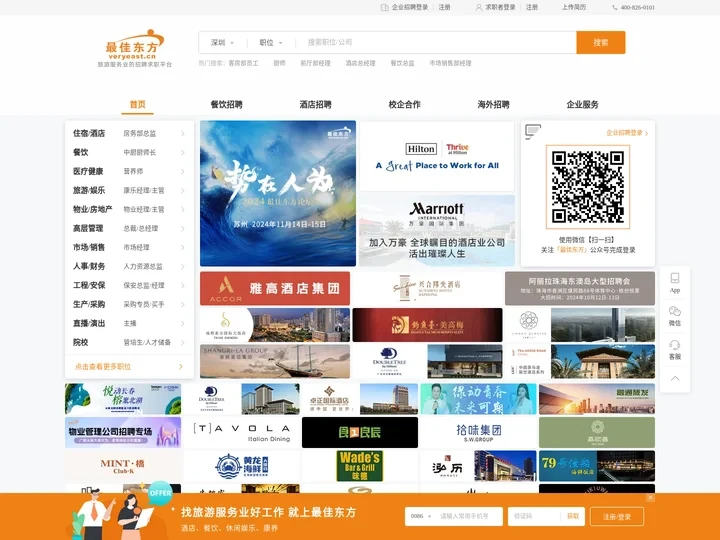Click the orange 搜索 search button
Image resolution: width=720 pixels, height=540 pixels.
(x=601, y=42)
